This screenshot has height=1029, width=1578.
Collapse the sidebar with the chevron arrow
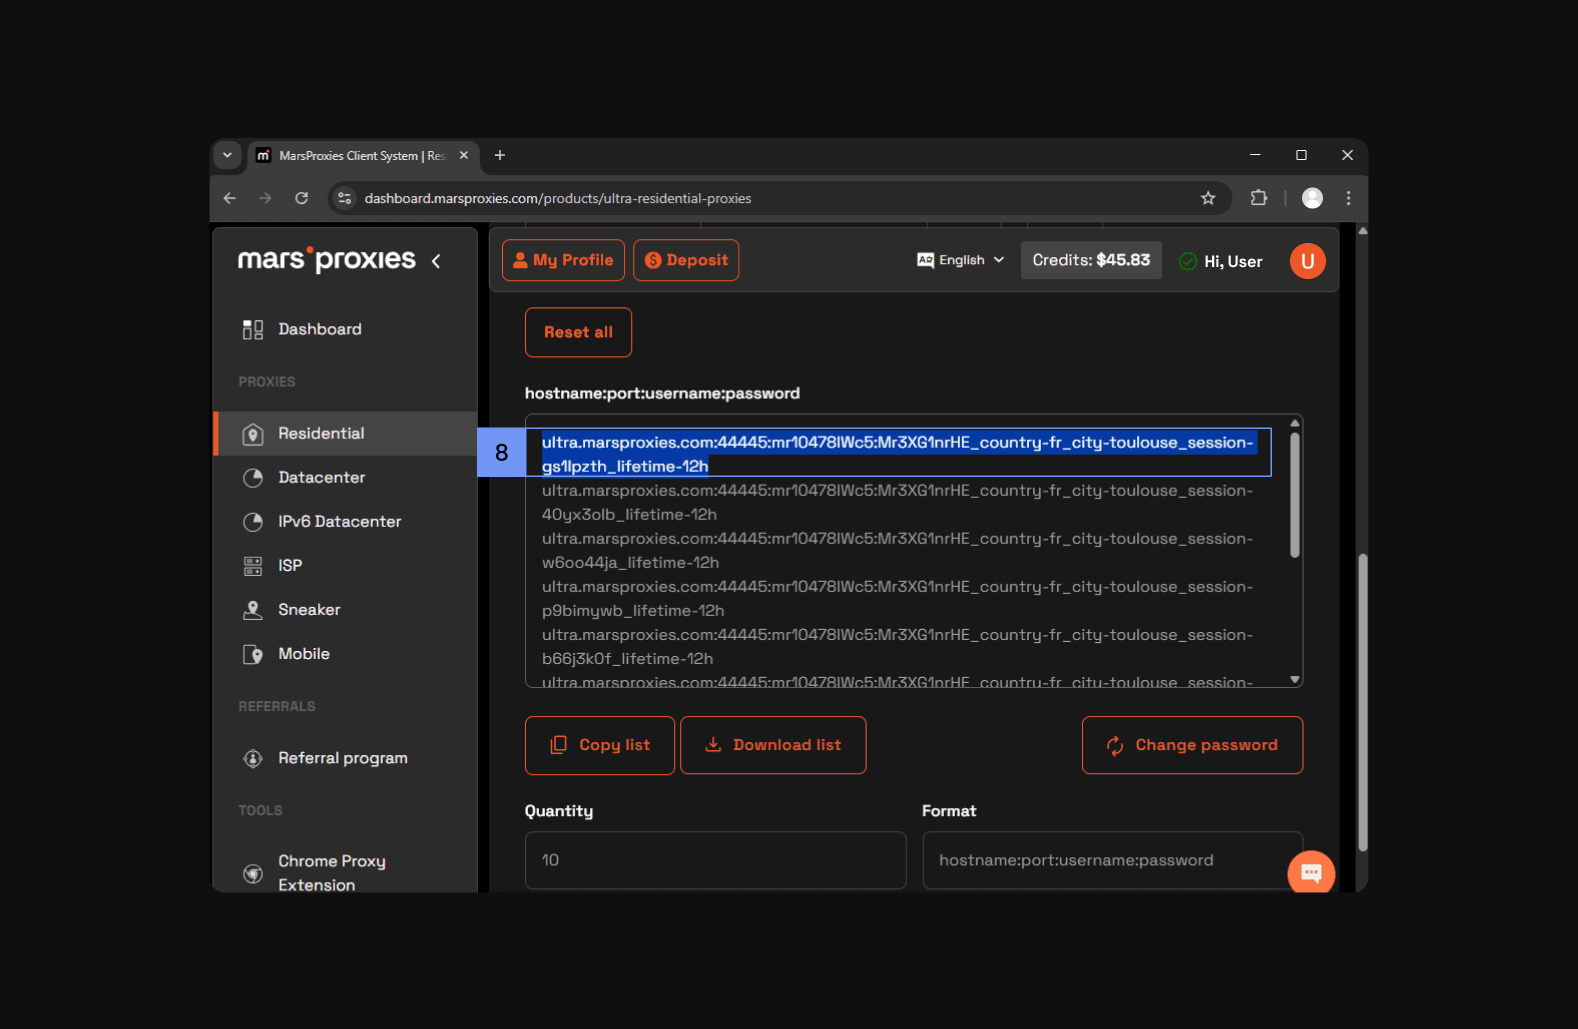(x=436, y=261)
